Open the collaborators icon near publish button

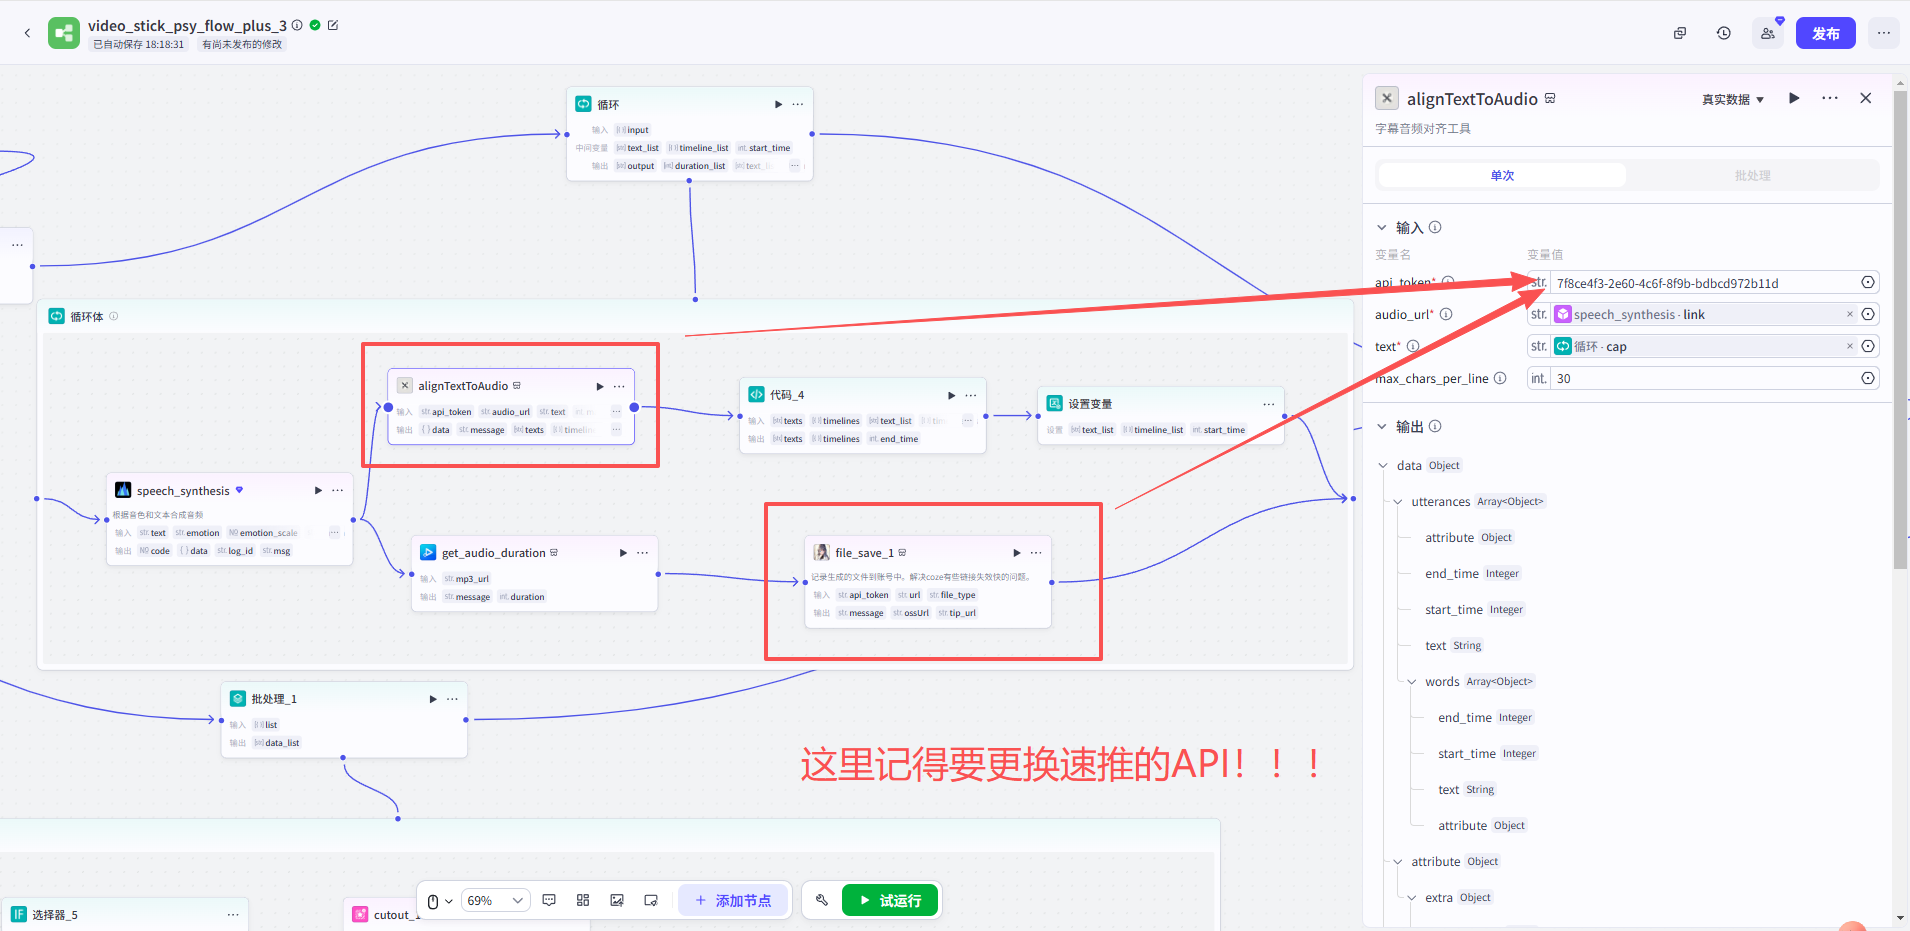[x=1766, y=33]
